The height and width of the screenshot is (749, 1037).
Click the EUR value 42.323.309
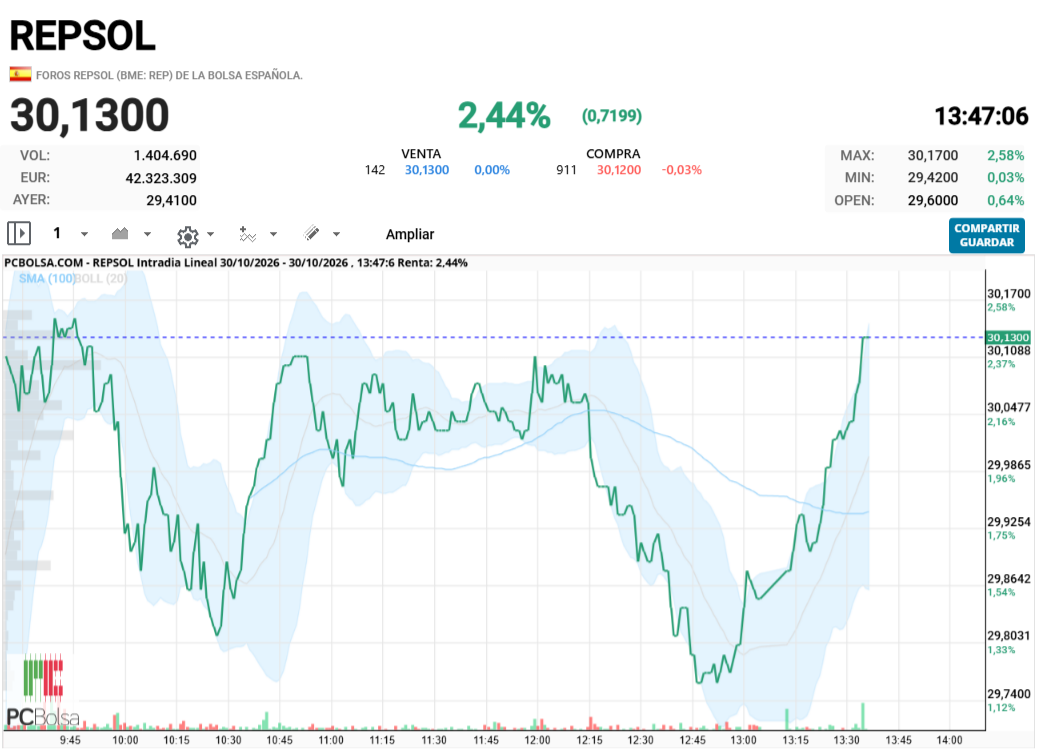click(x=161, y=178)
